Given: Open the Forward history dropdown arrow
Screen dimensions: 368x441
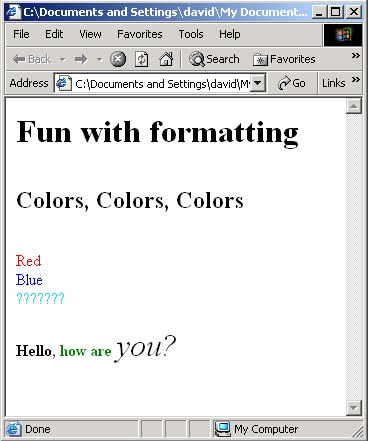Looking at the screenshot, I should click(x=99, y=60).
